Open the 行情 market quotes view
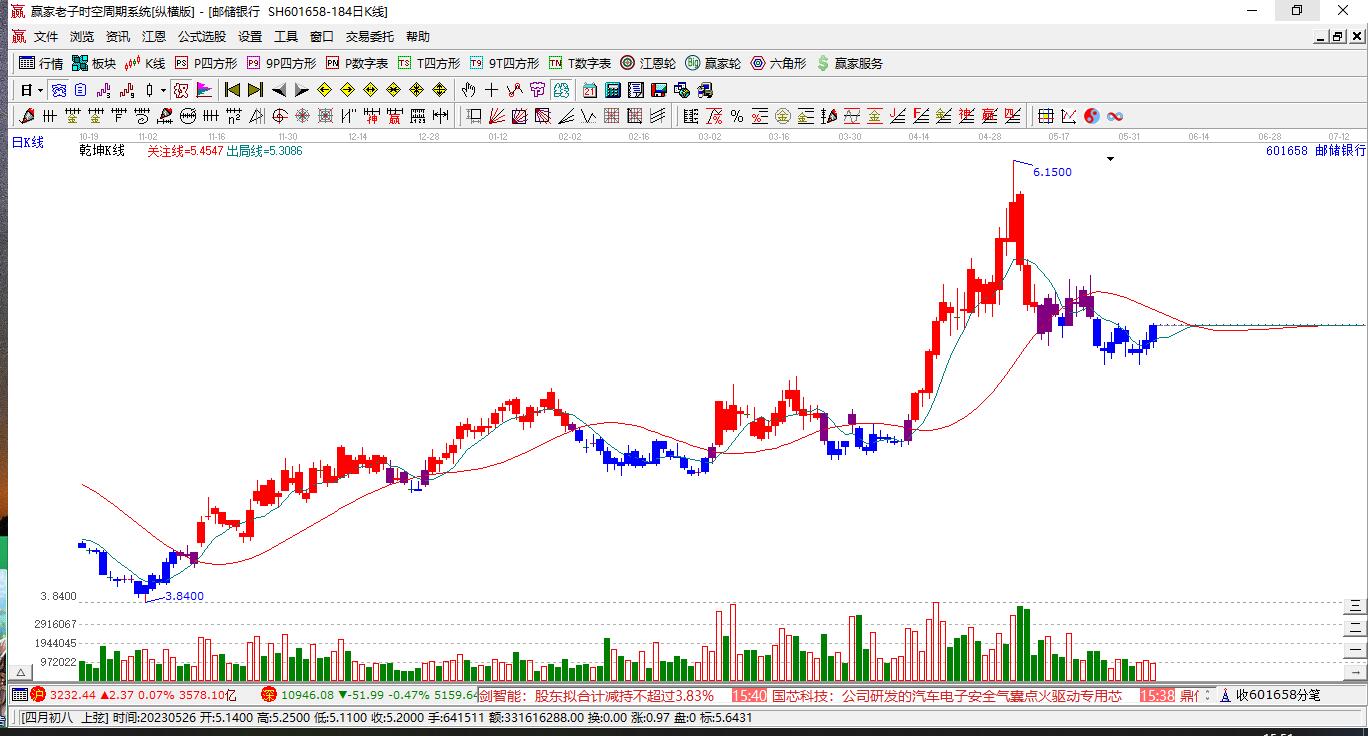This screenshot has width=1368, height=736. [41, 63]
